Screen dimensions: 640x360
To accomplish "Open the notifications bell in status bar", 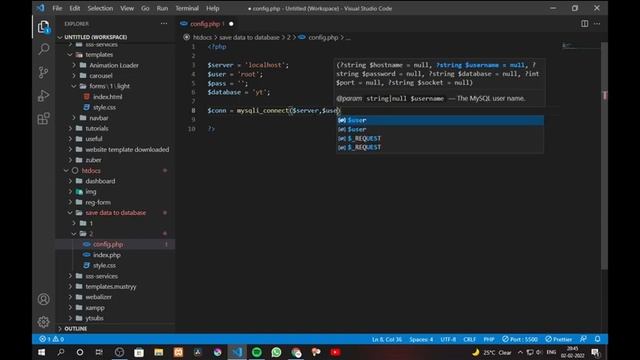I will point(598,339).
